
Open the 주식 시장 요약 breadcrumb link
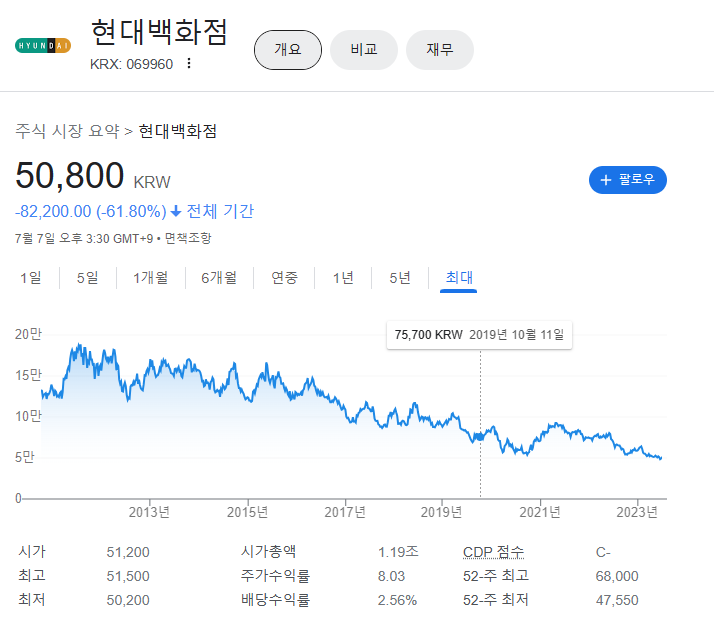point(67,131)
